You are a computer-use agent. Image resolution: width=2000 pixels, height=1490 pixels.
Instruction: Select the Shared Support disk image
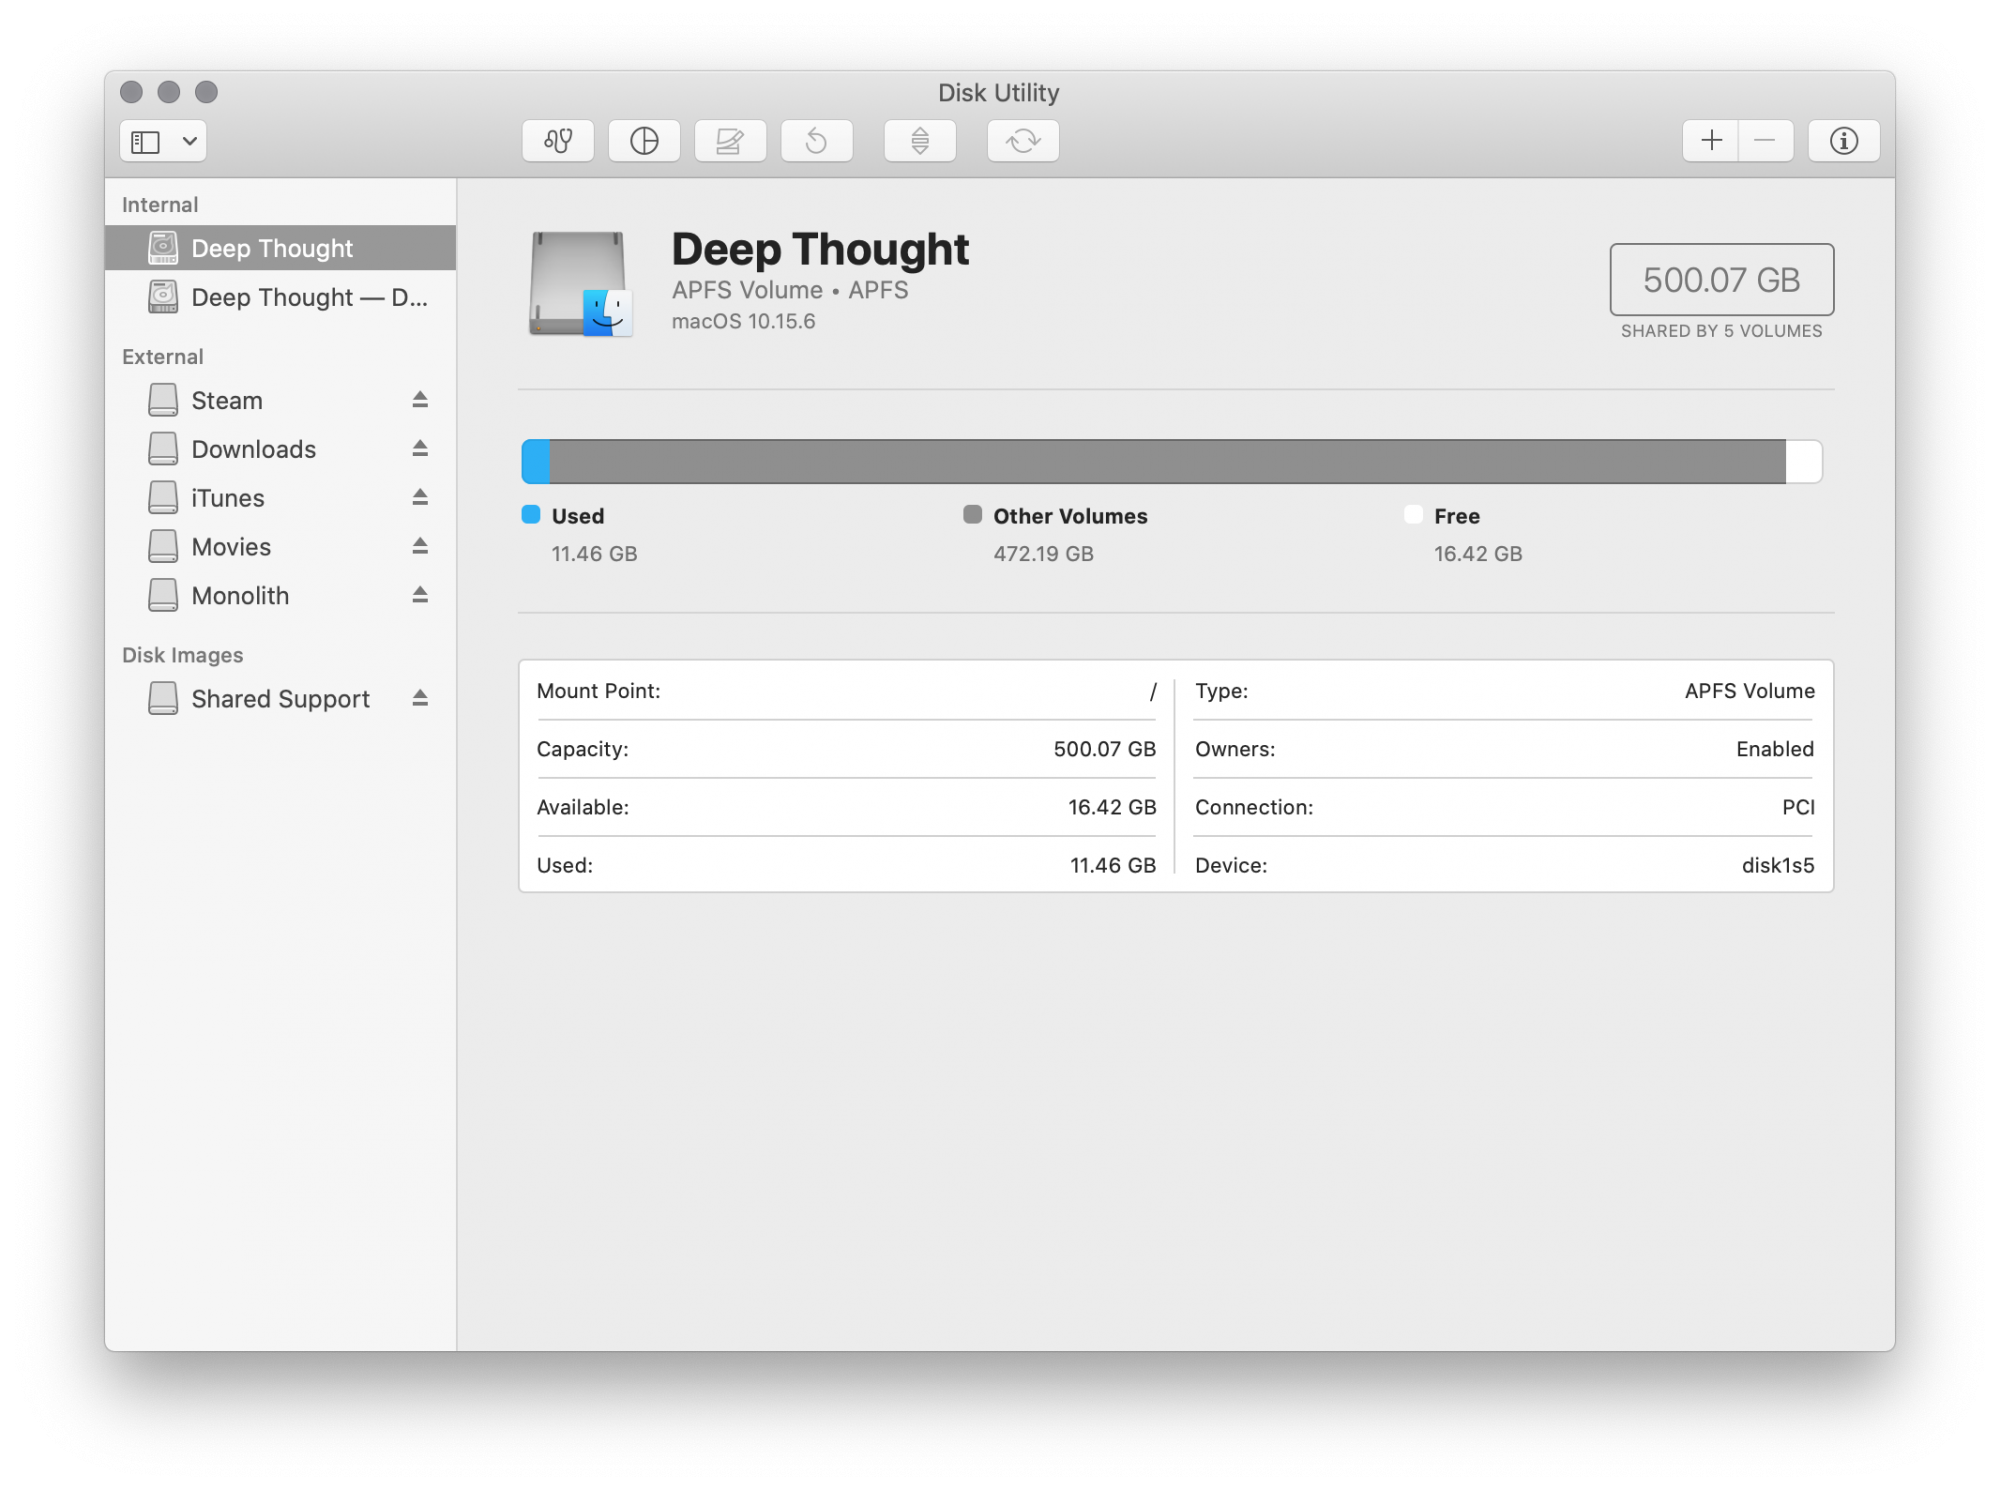pyautogui.click(x=281, y=698)
